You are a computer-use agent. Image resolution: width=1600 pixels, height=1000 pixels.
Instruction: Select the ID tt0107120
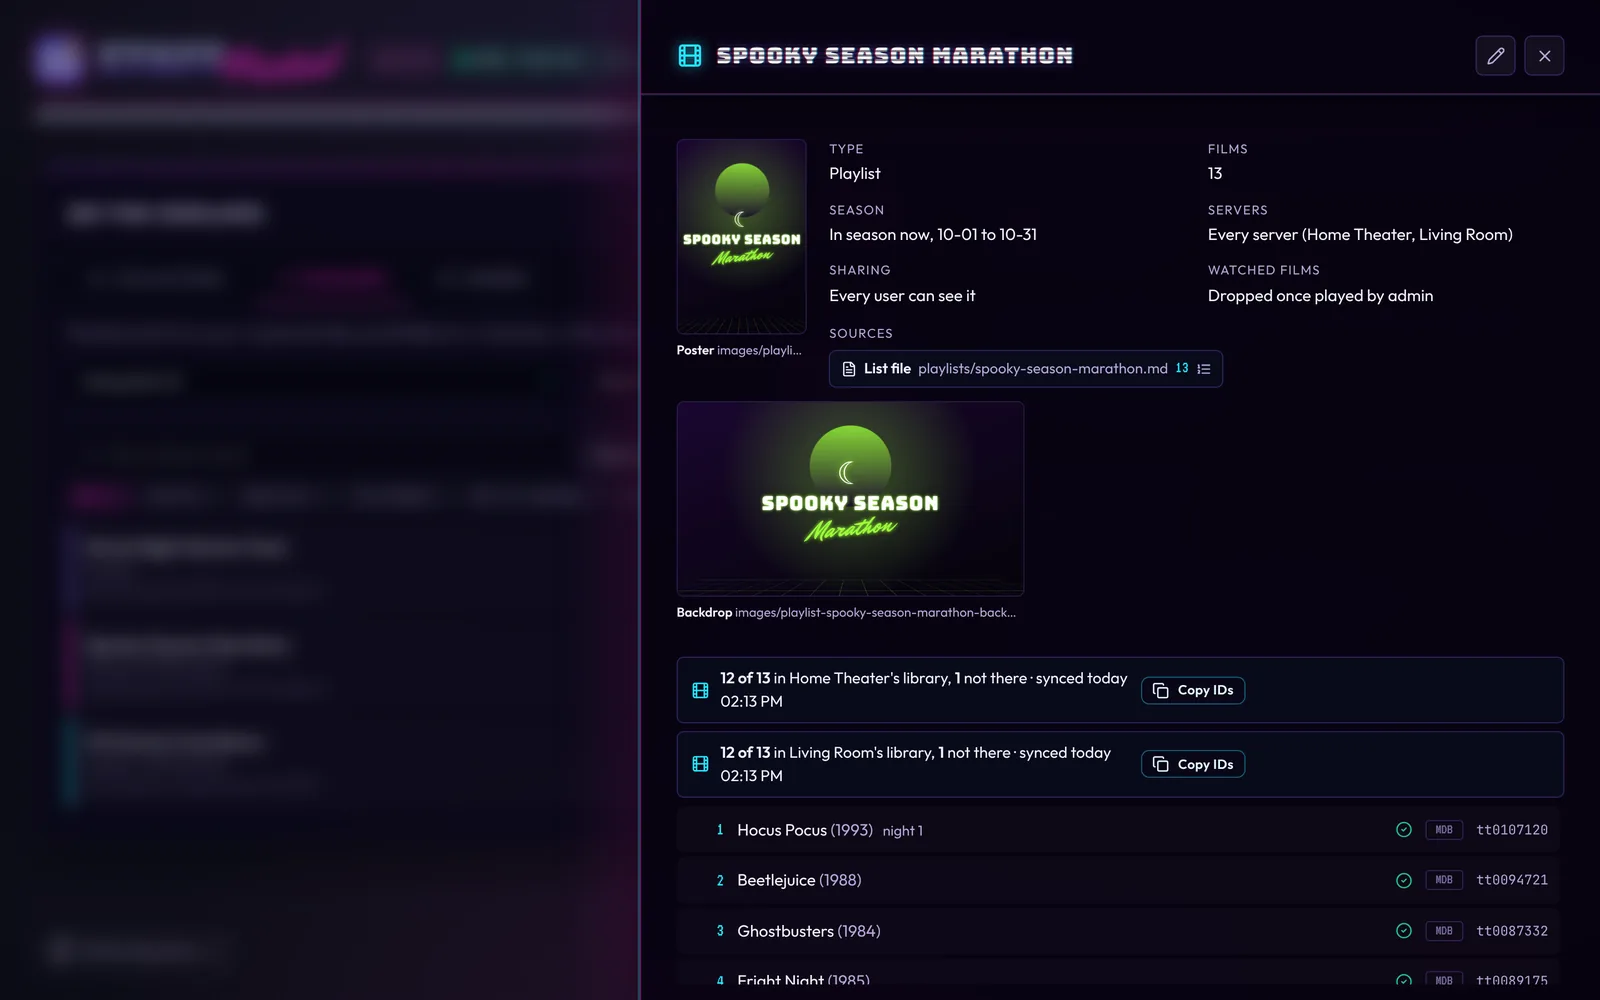1512,830
